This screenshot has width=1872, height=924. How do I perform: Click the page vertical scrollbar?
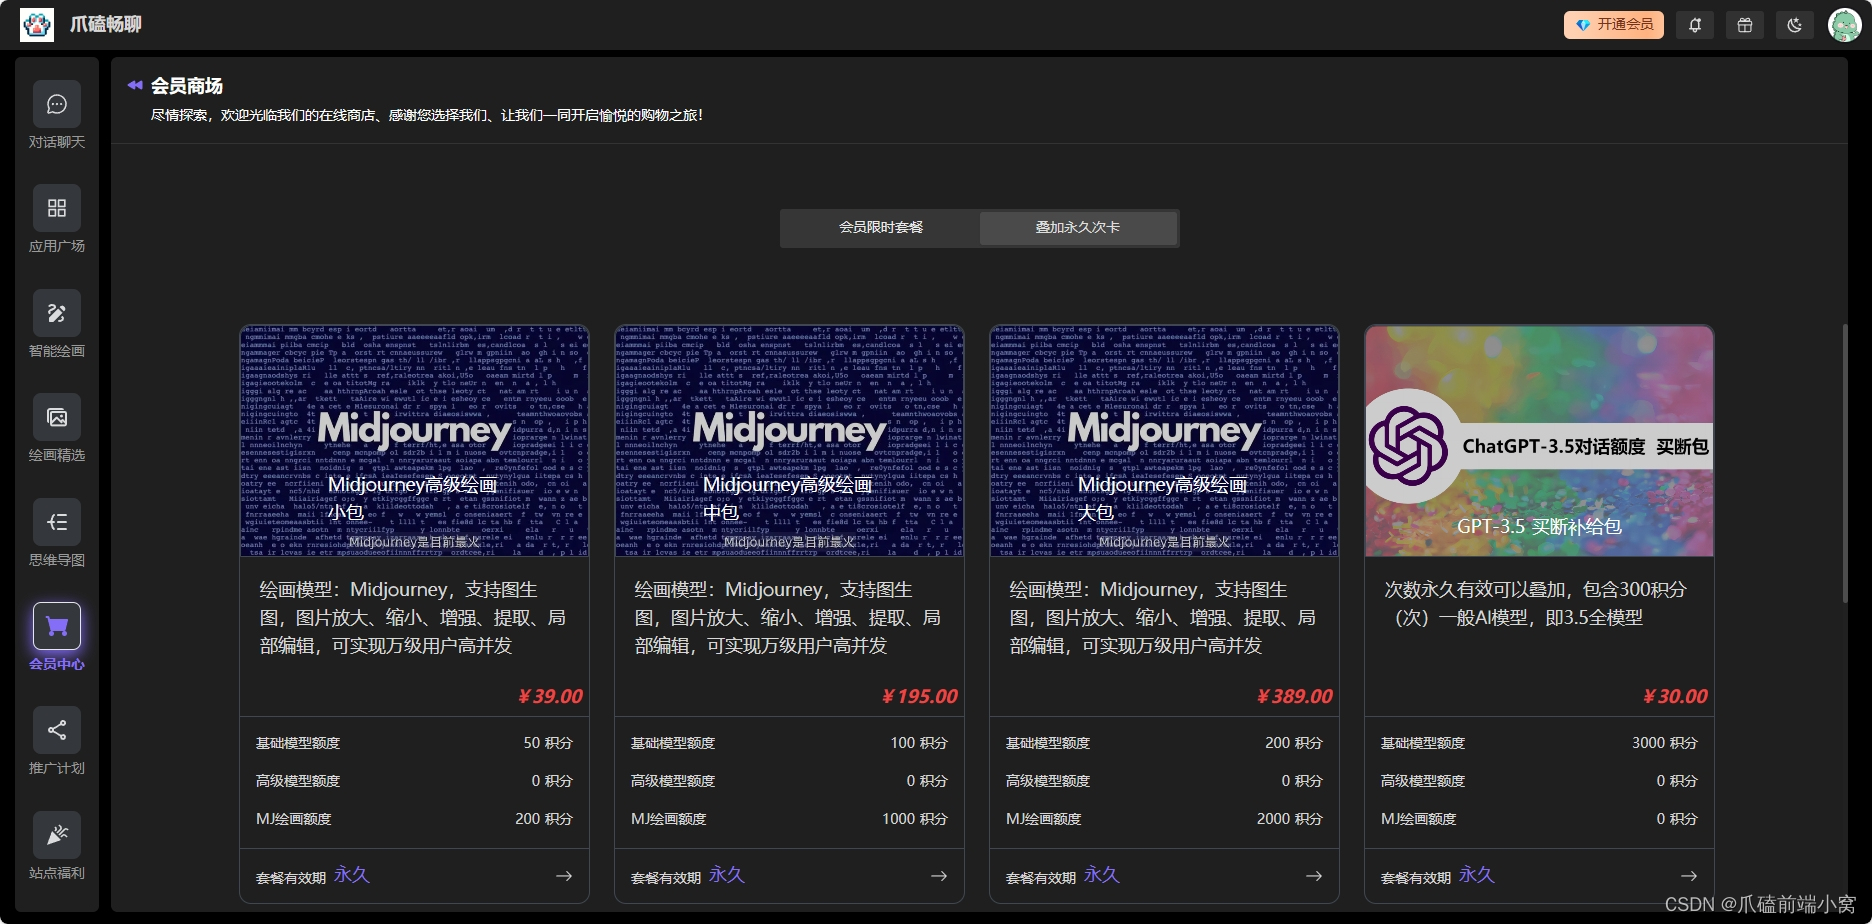tap(1845, 463)
